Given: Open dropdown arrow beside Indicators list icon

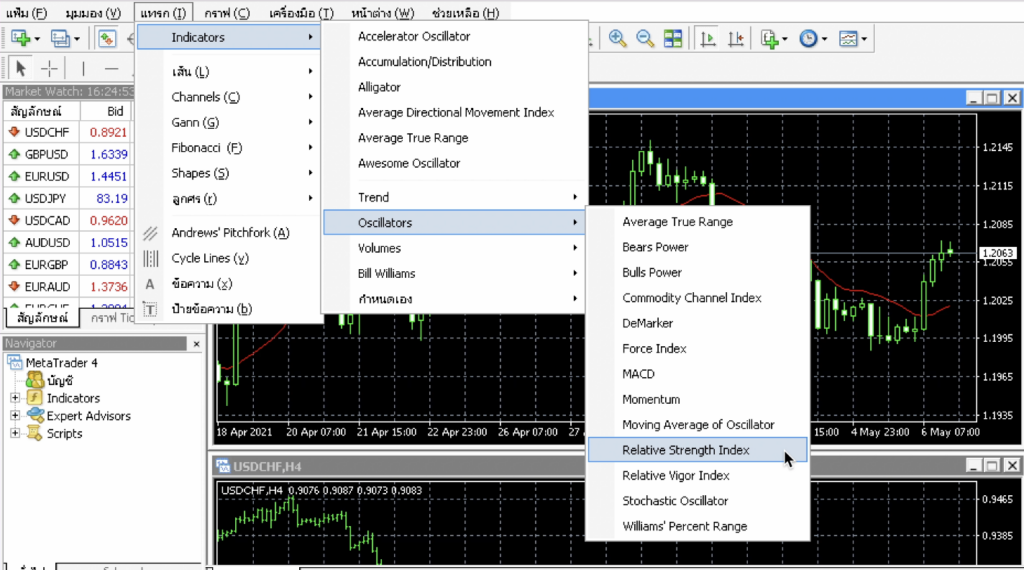Looking at the screenshot, I should (x=785, y=39).
